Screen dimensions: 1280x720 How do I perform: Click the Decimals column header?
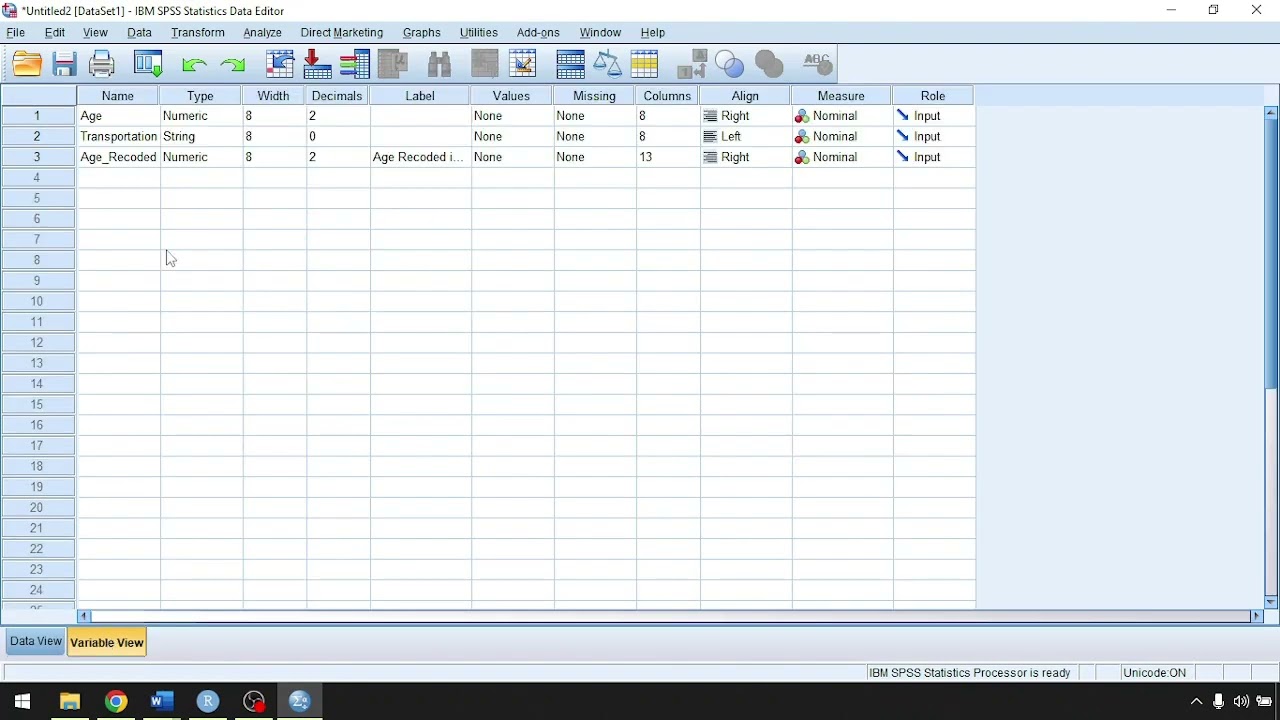337,96
